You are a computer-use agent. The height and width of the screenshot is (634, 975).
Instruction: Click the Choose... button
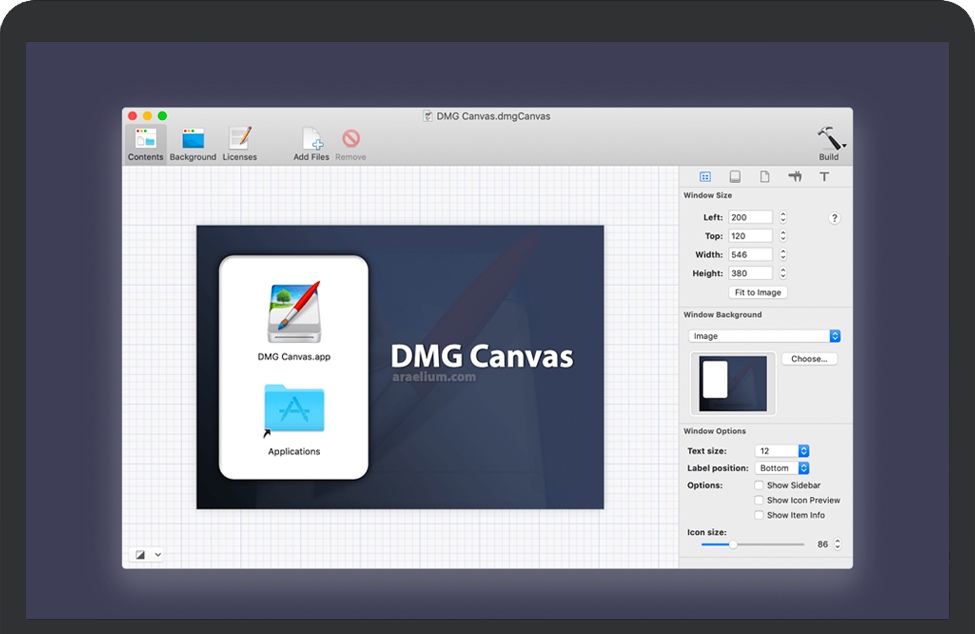pyautogui.click(x=809, y=359)
